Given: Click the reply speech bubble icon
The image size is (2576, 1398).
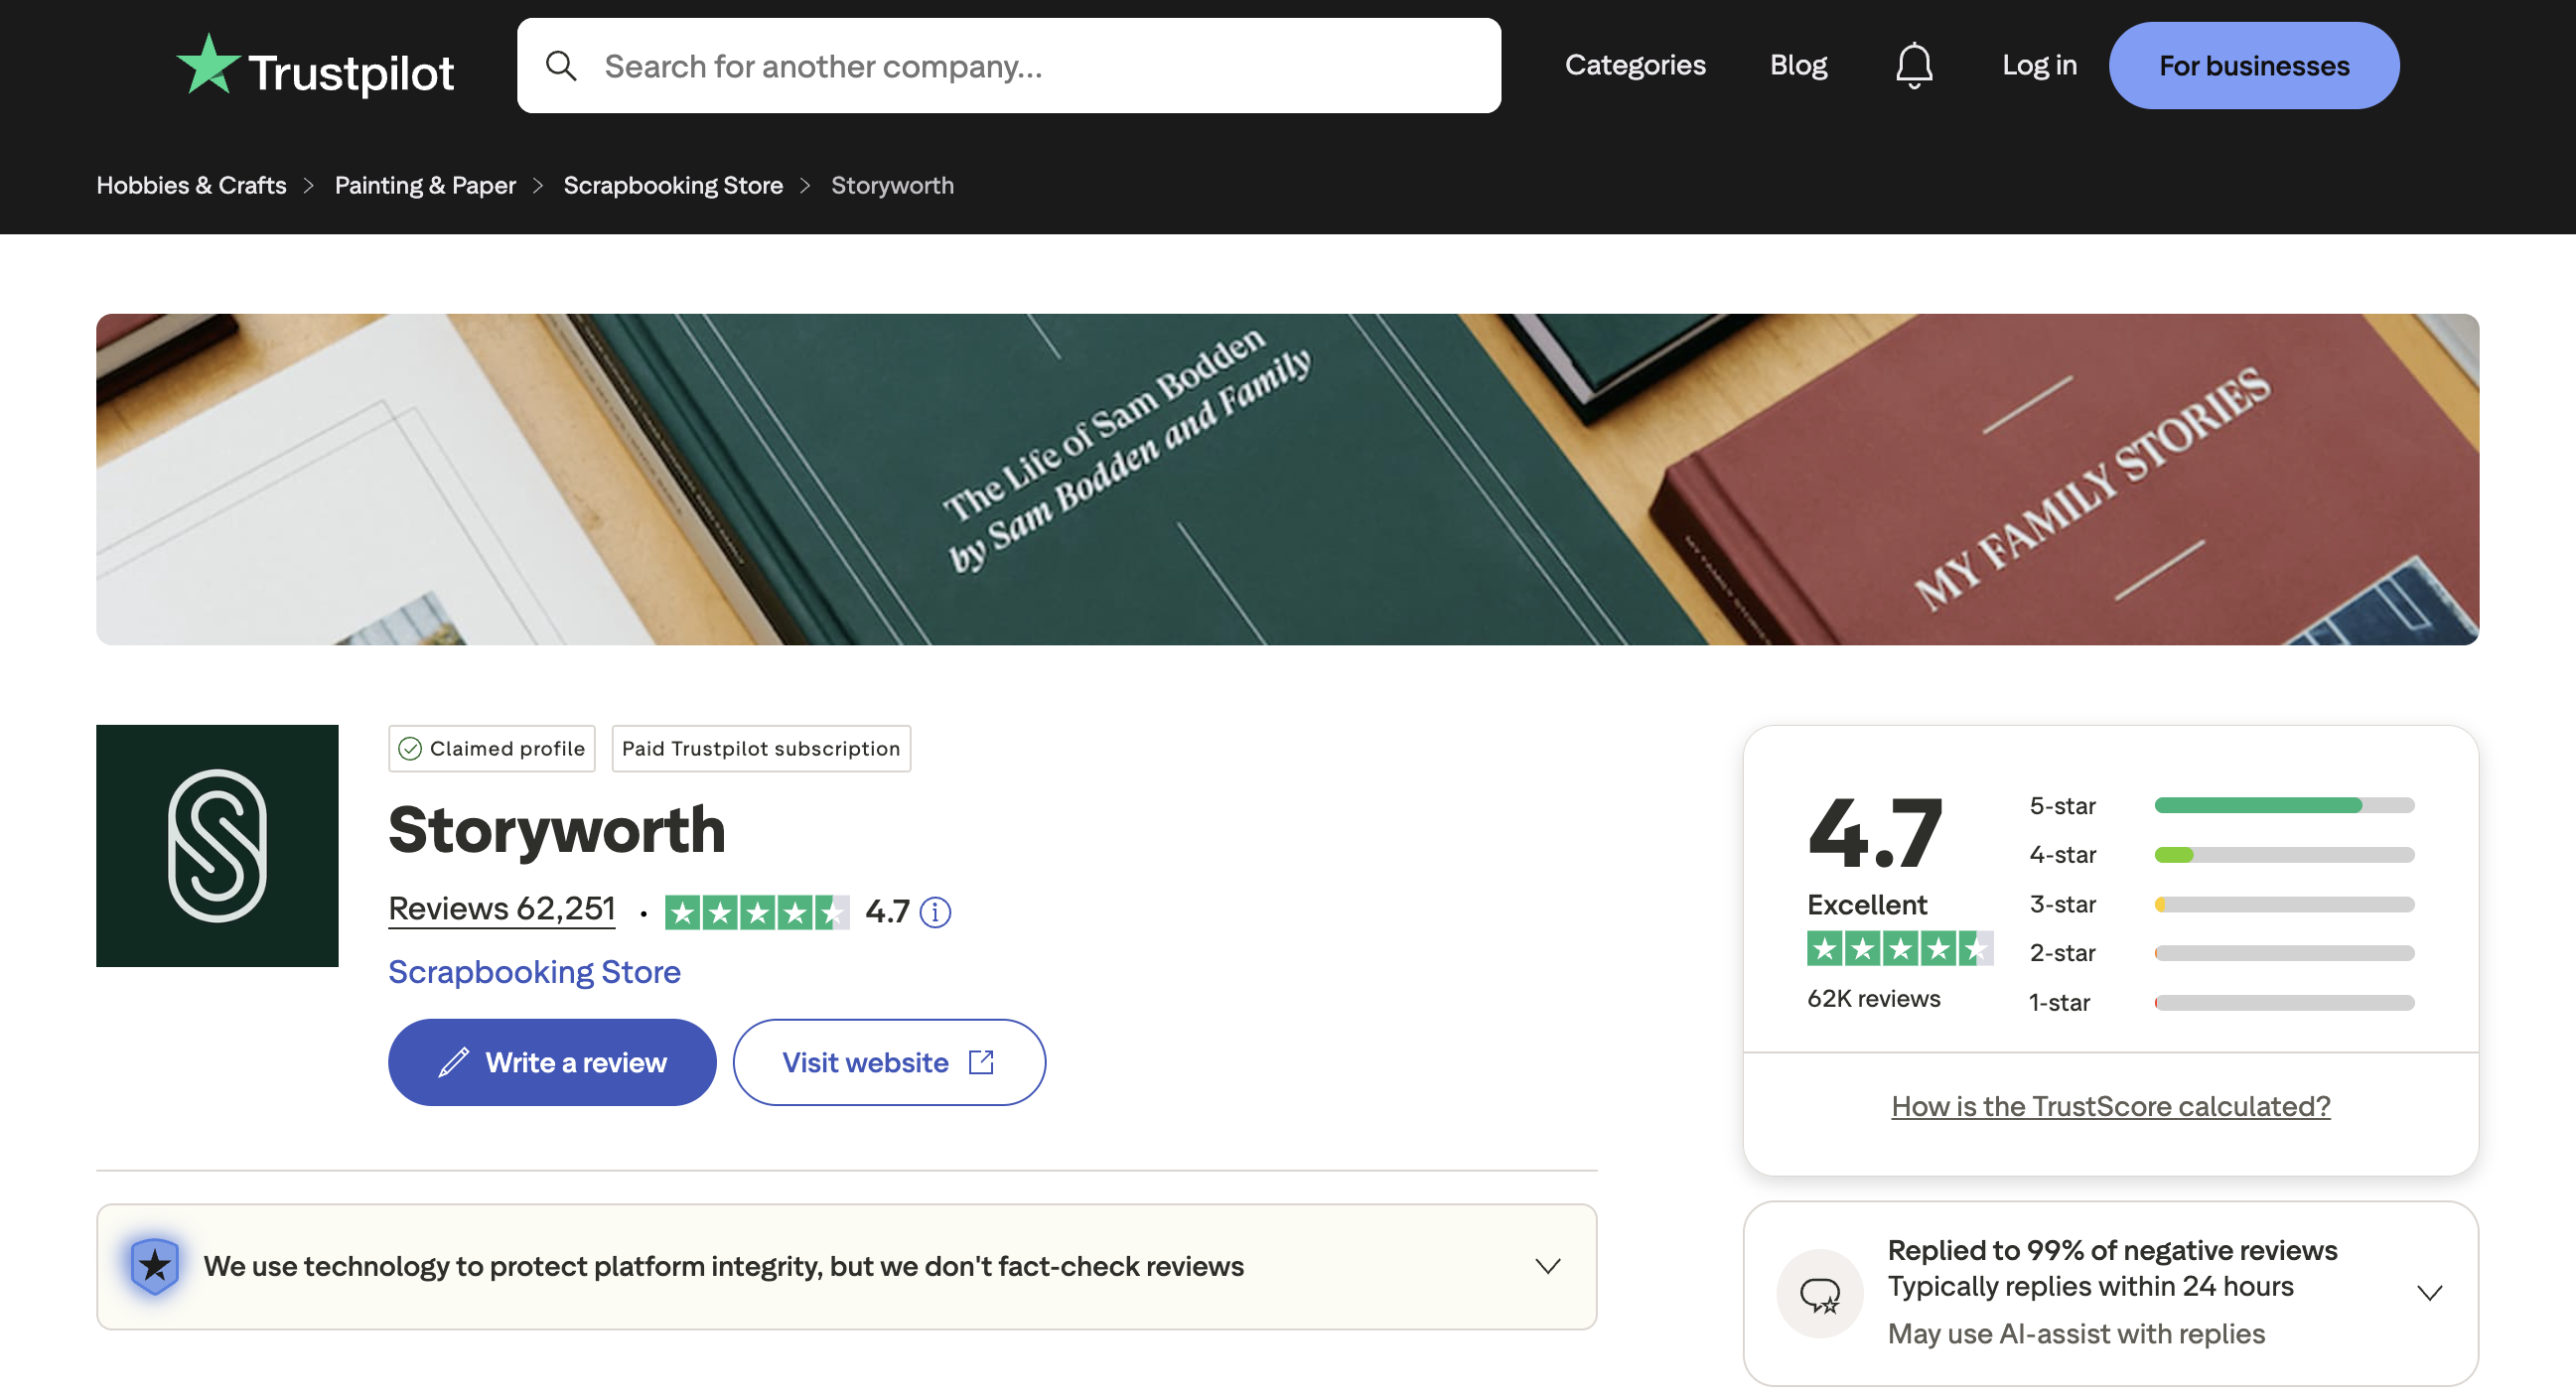Looking at the screenshot, I should coord(1819,1294).
